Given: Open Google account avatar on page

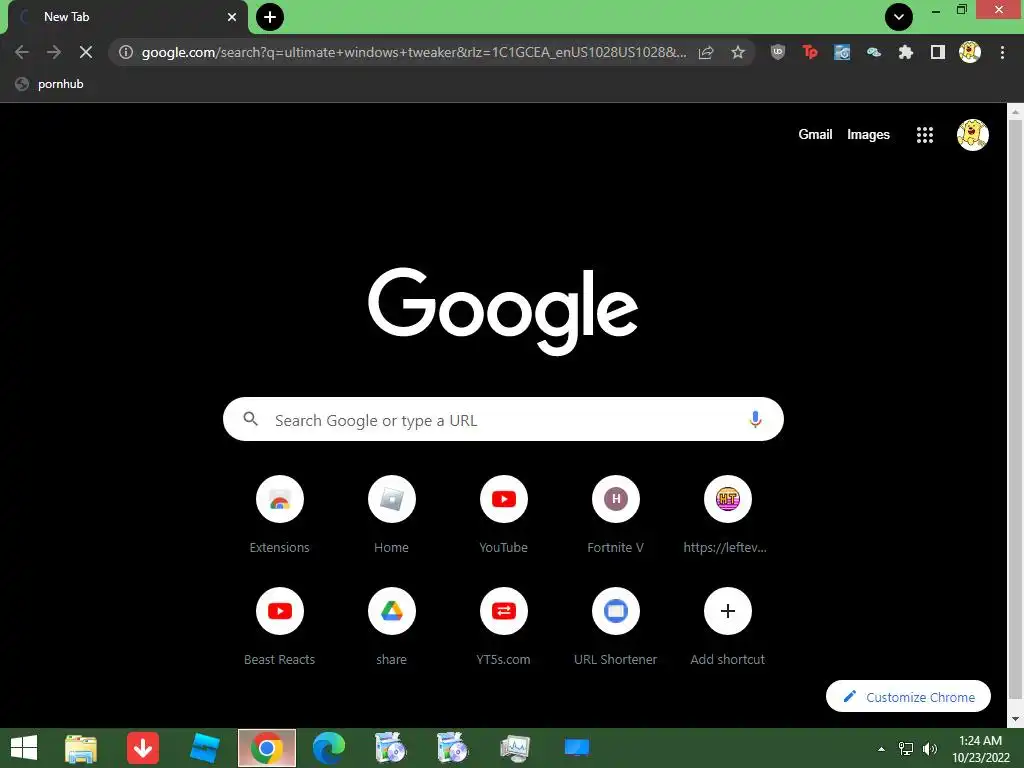Looking at the screenshot, I should click(x=973, y=135).
